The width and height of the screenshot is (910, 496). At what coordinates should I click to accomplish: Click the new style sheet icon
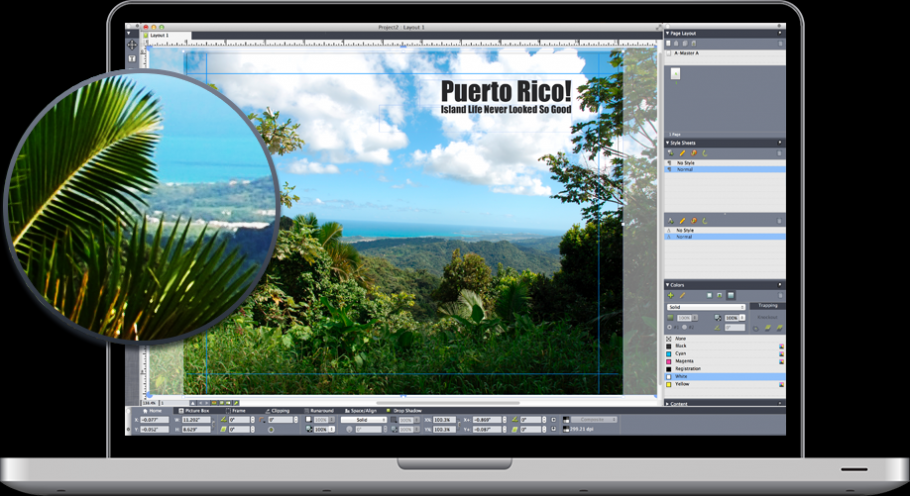(670, 152)
